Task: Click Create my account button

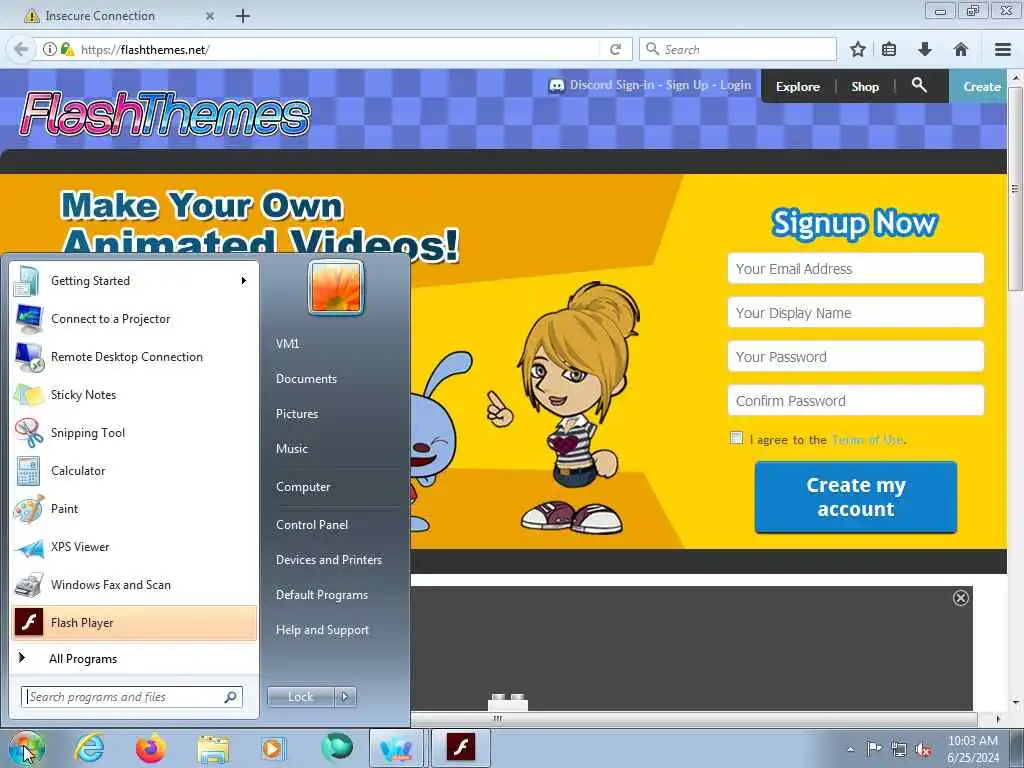Action: pyautogui.click(x=856, y=497)
